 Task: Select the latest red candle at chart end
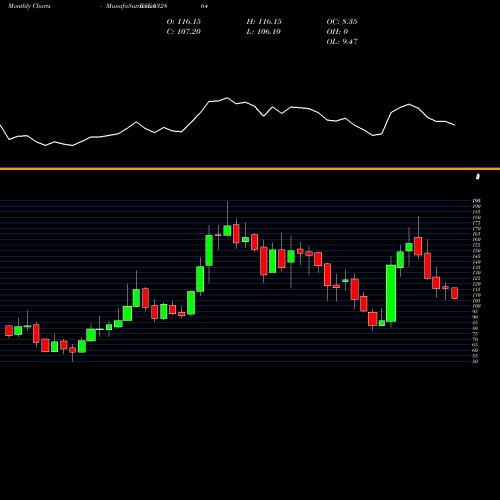[454, 293]
